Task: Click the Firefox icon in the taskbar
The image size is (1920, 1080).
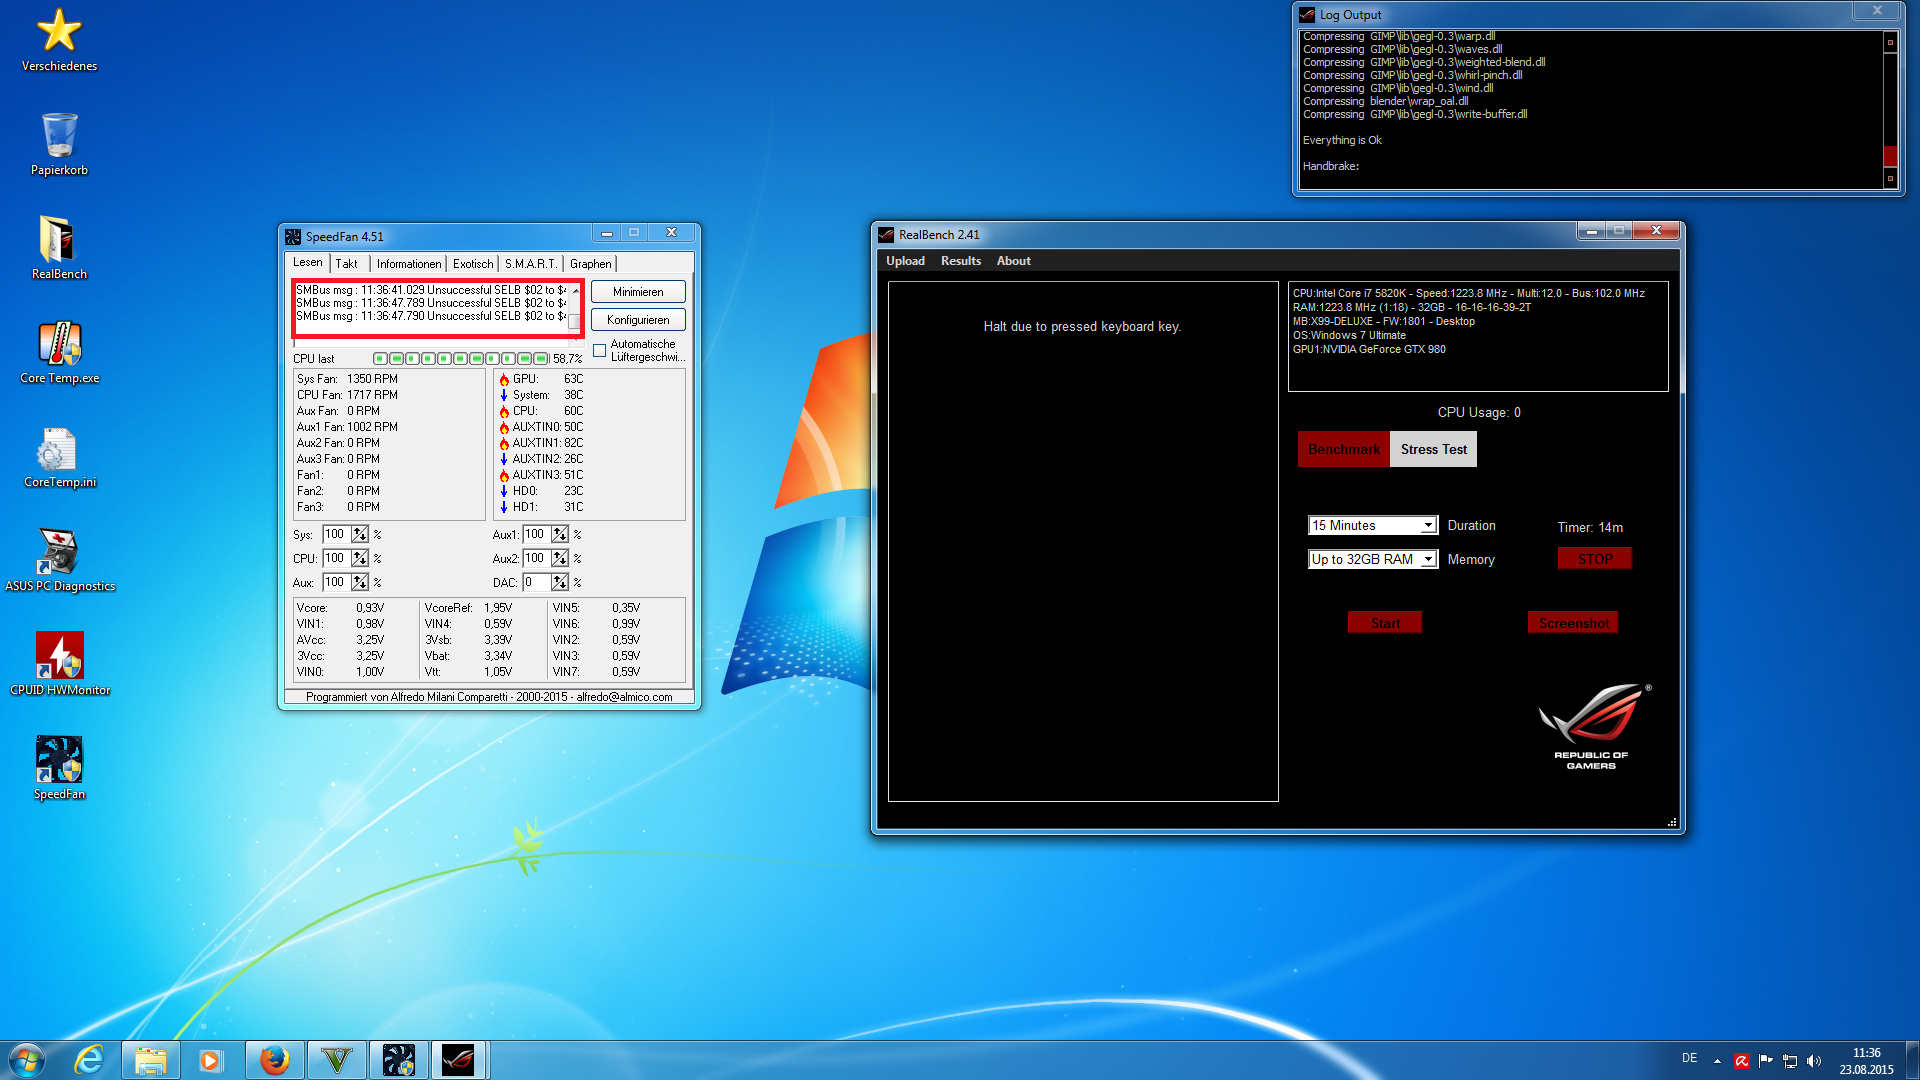Action: pyautogui.click(x=274, y=1060)
